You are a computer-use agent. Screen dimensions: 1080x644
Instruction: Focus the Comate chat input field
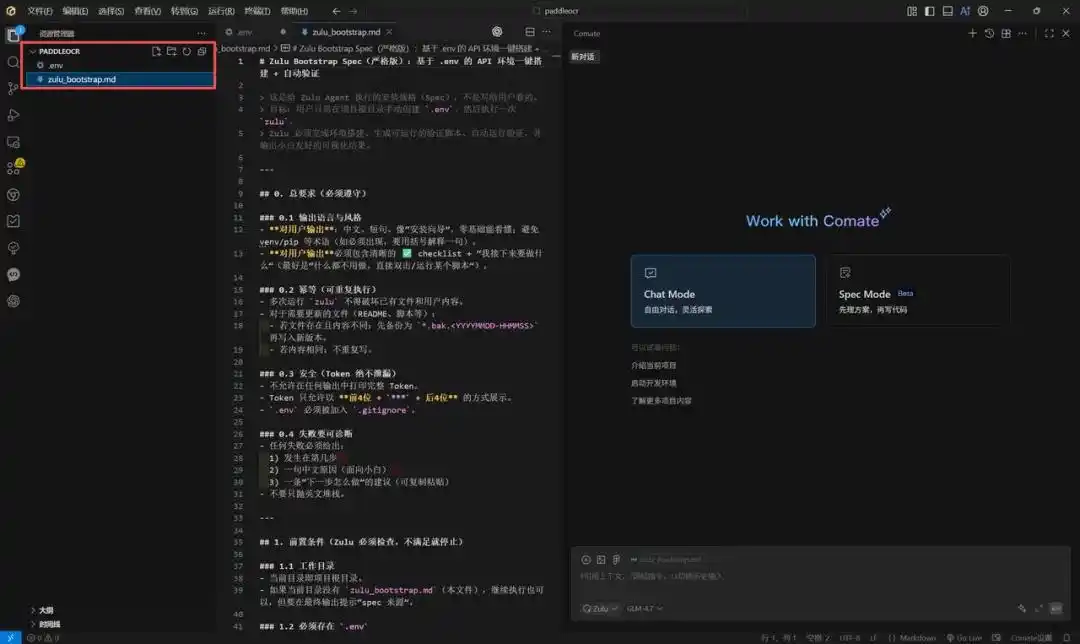click(820, 576)
